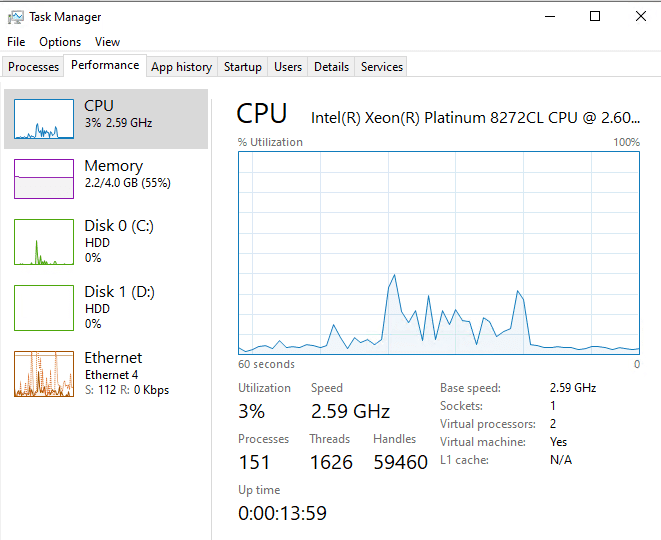Image resolution: width=661 pixels, height=540 pixels.
Task: Switch to the App history tab
Action: tap(181, 67)
